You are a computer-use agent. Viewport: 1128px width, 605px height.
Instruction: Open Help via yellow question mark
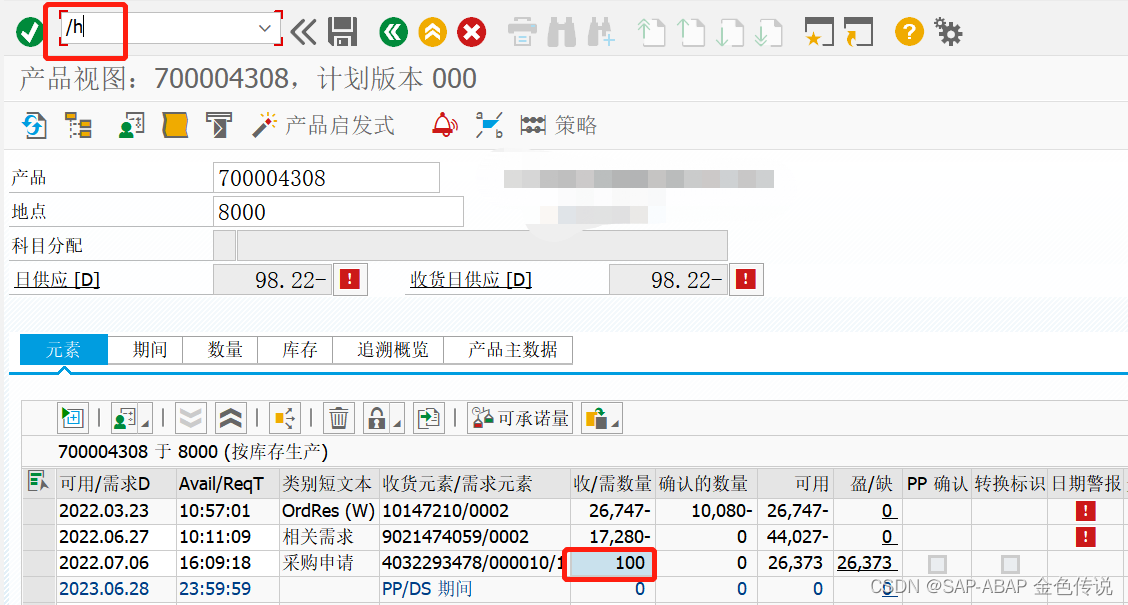click(x=909, y=32)
